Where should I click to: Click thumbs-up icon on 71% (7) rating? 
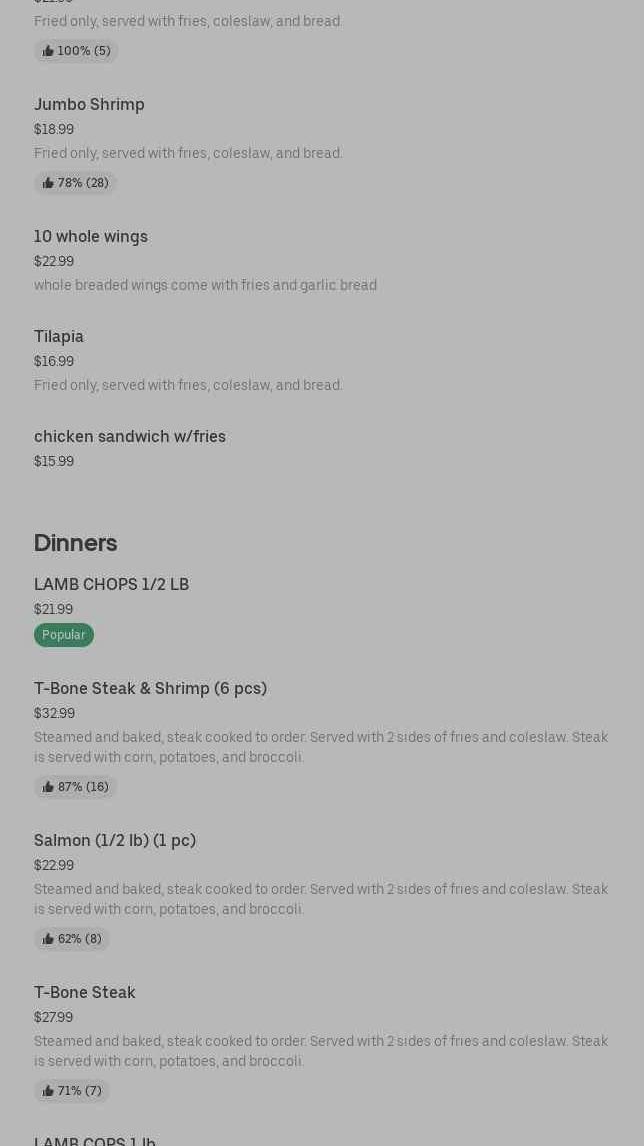[x=48, y=1091]
